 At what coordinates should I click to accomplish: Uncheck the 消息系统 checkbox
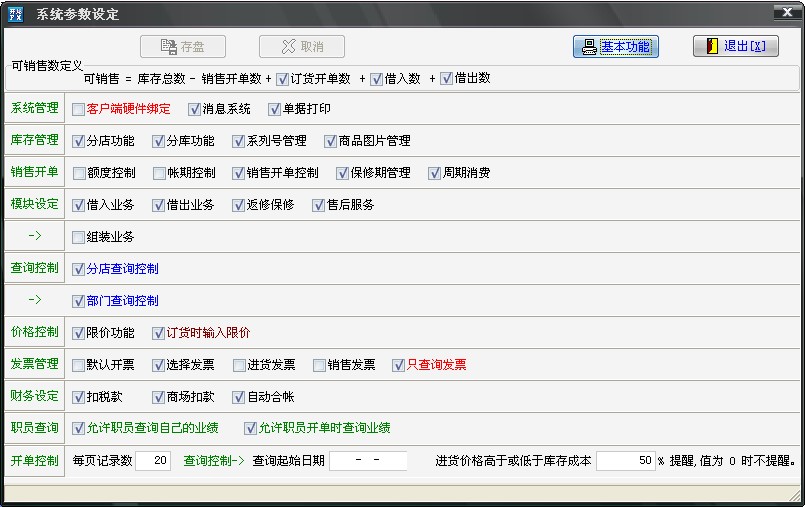click(194, 109)
